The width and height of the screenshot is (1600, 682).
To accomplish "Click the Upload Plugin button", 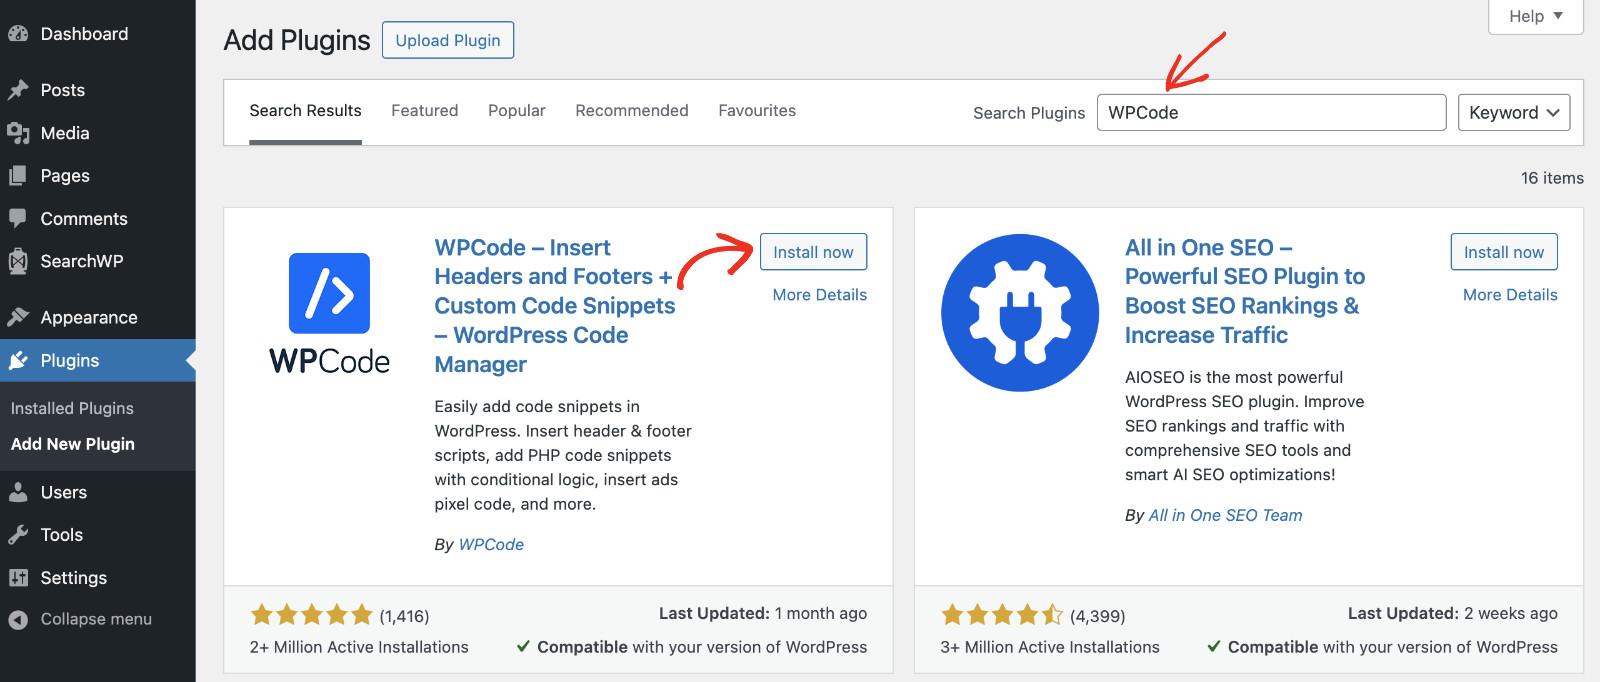I will pos(448,40).
